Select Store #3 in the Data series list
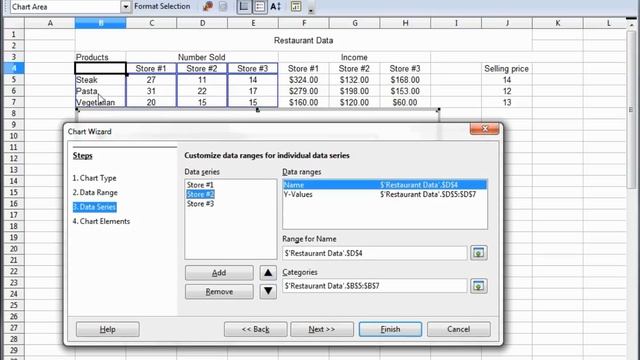This screenshot has width=640, height=360. click(200, 204)
